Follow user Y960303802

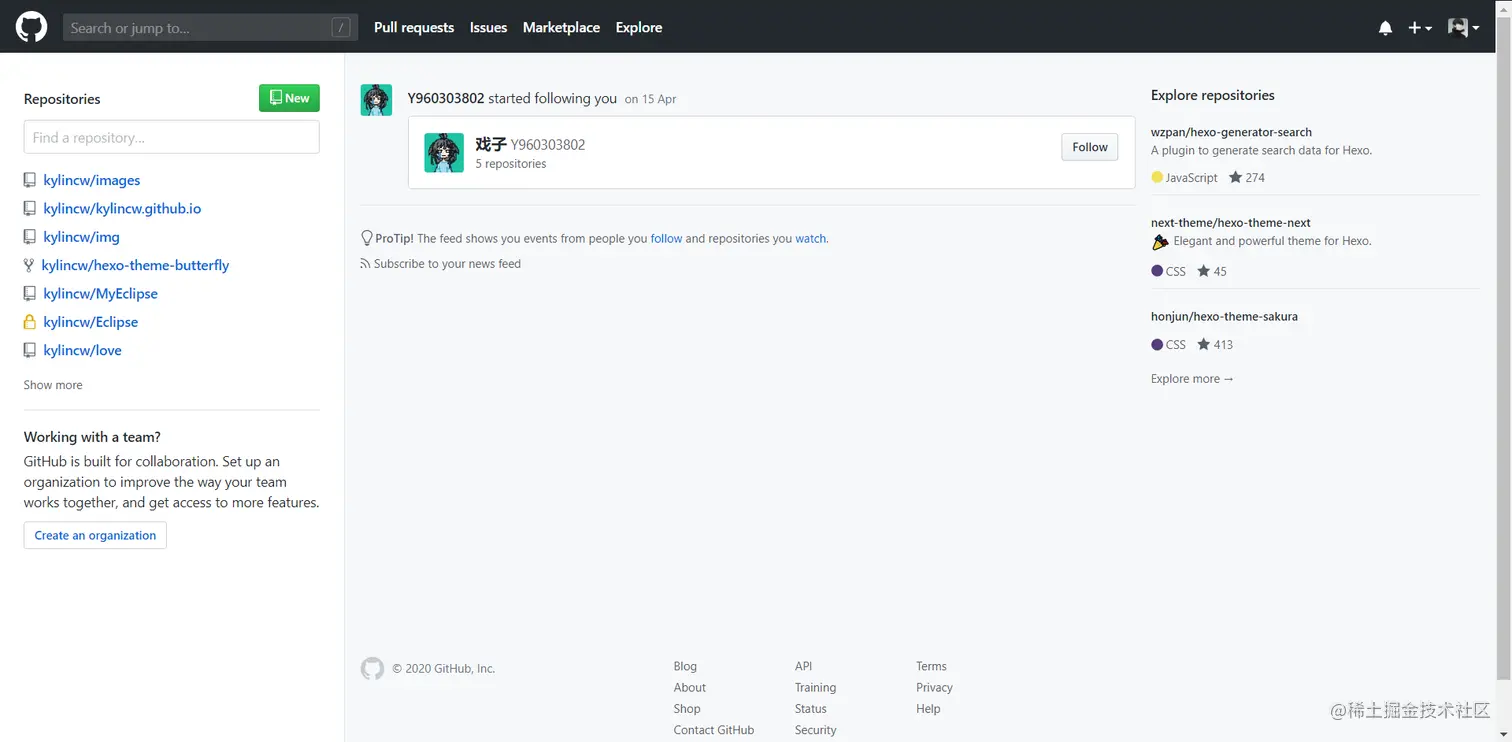[x=1090, y=147]
